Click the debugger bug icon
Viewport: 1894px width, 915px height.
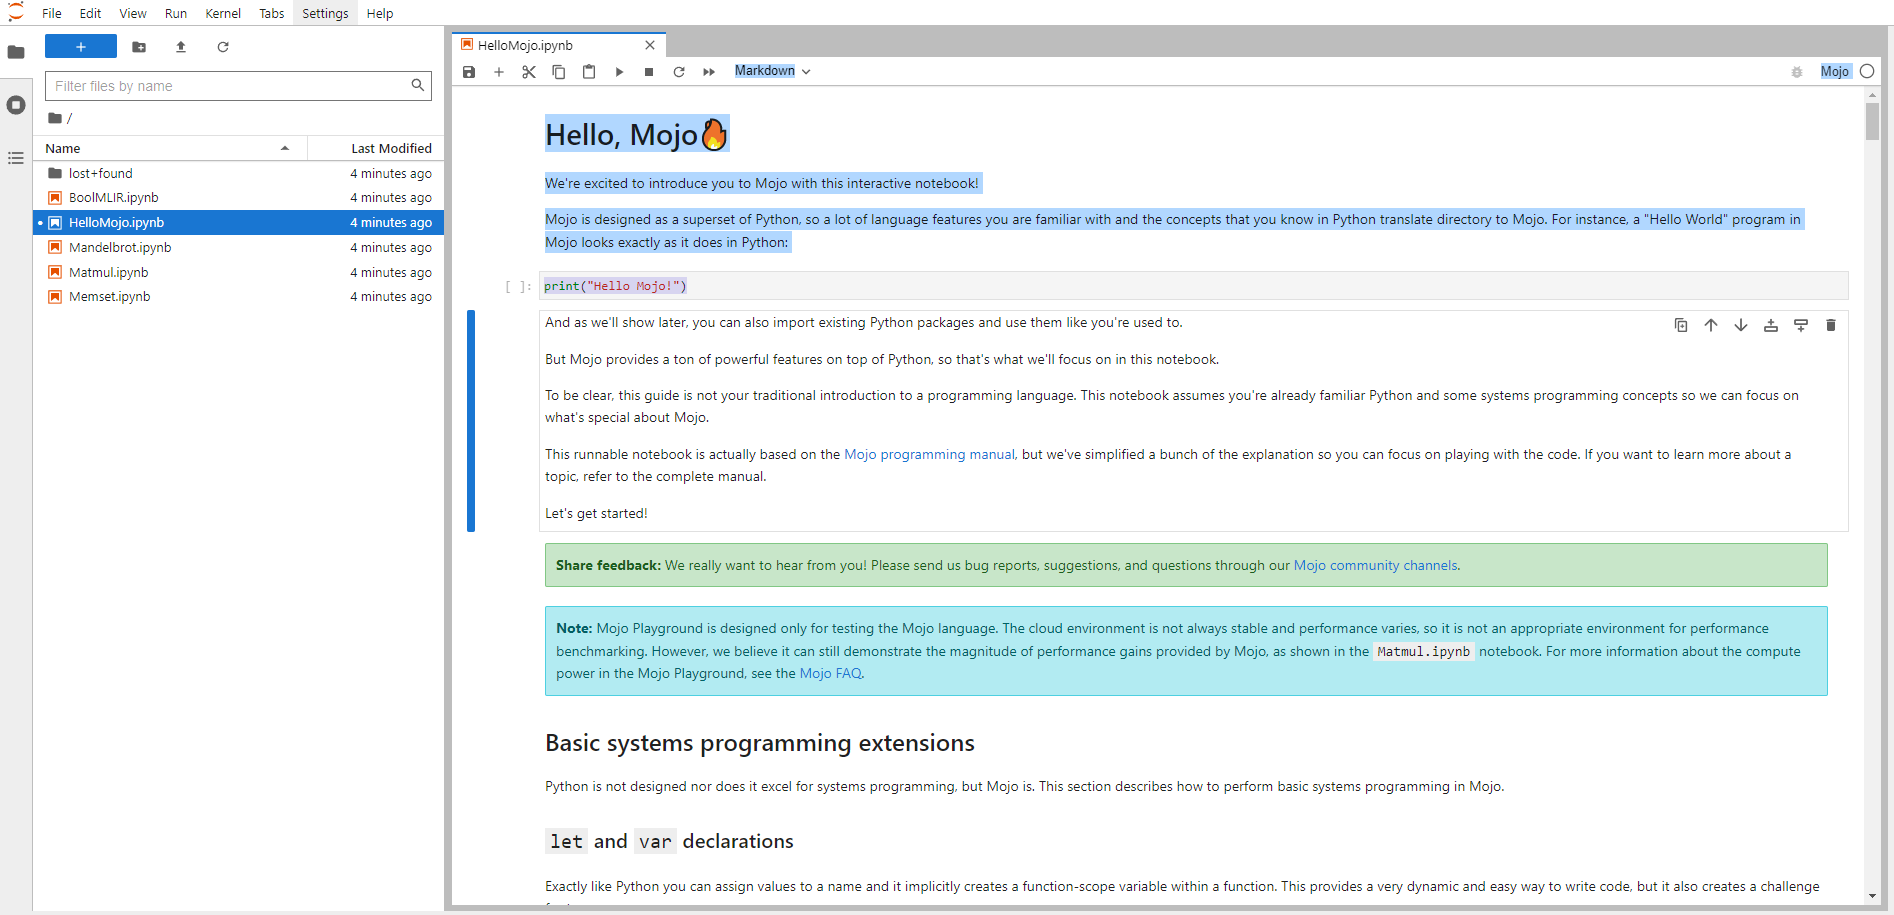point(1797,72)
